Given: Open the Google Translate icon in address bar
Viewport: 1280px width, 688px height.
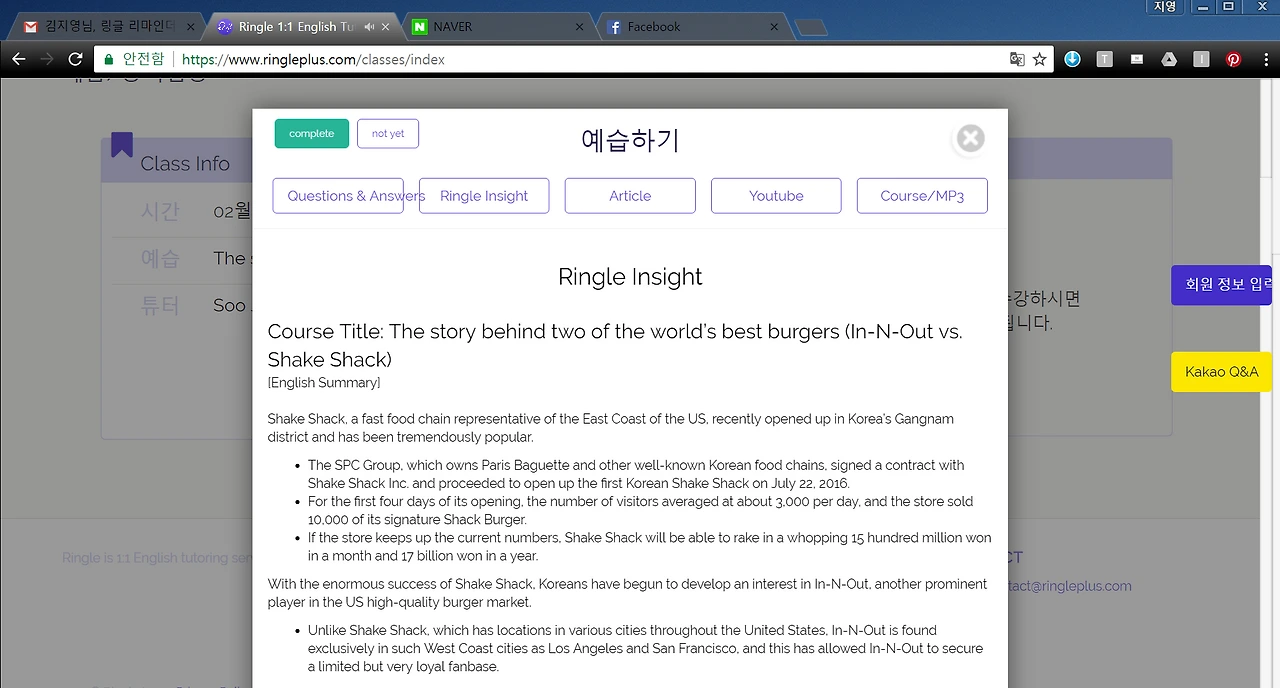Looking at the screenshot, I should pos(1017,59).
